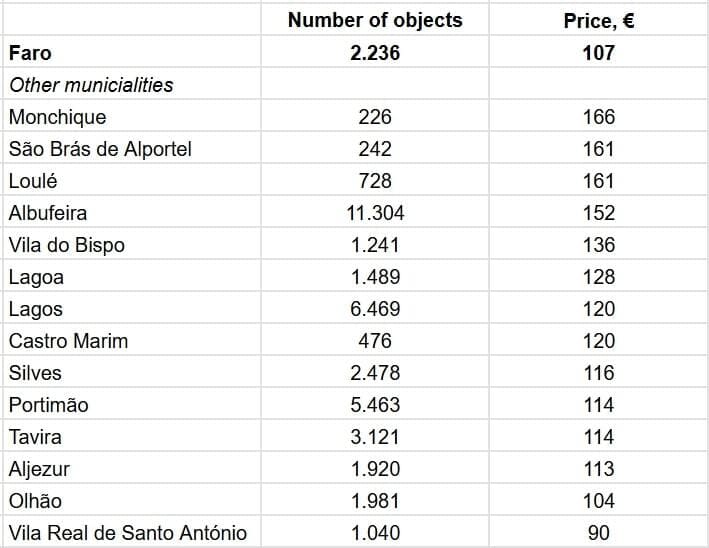Select Monchique's price value 166
Image resolution: width=709 pixels, height=548 pixels.
598,117
